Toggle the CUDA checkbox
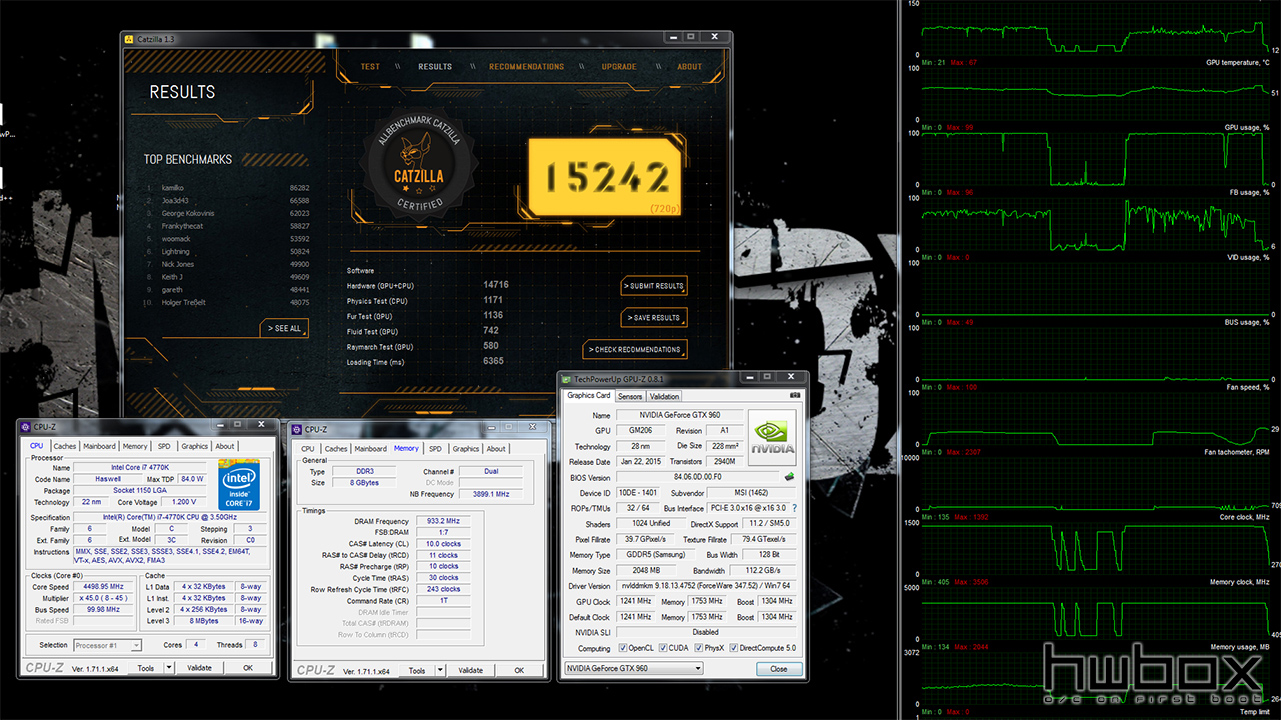 point(663,648)
